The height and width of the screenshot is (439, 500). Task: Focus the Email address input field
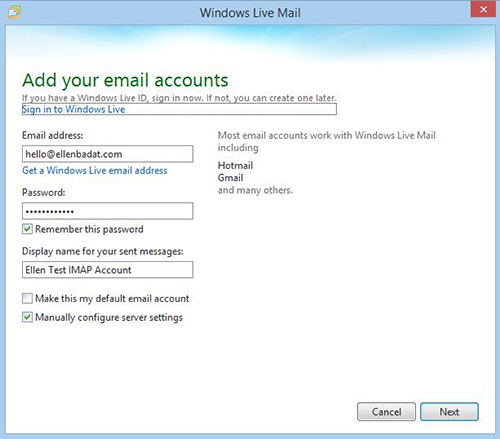tap(107, 154)
